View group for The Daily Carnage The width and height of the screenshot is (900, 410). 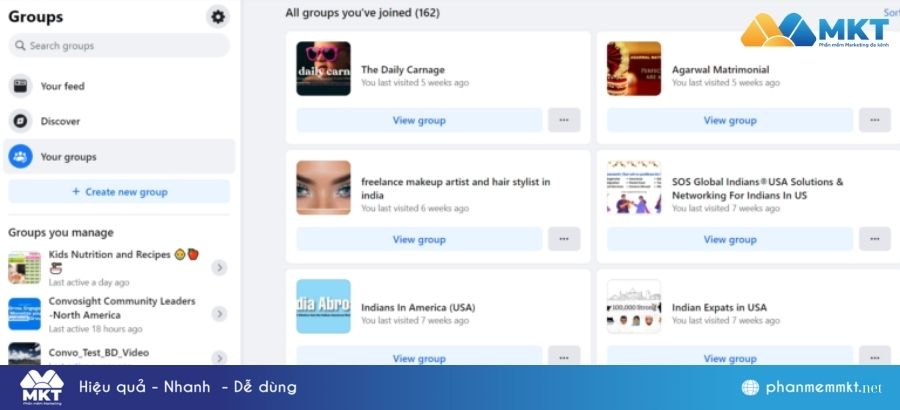419,120
